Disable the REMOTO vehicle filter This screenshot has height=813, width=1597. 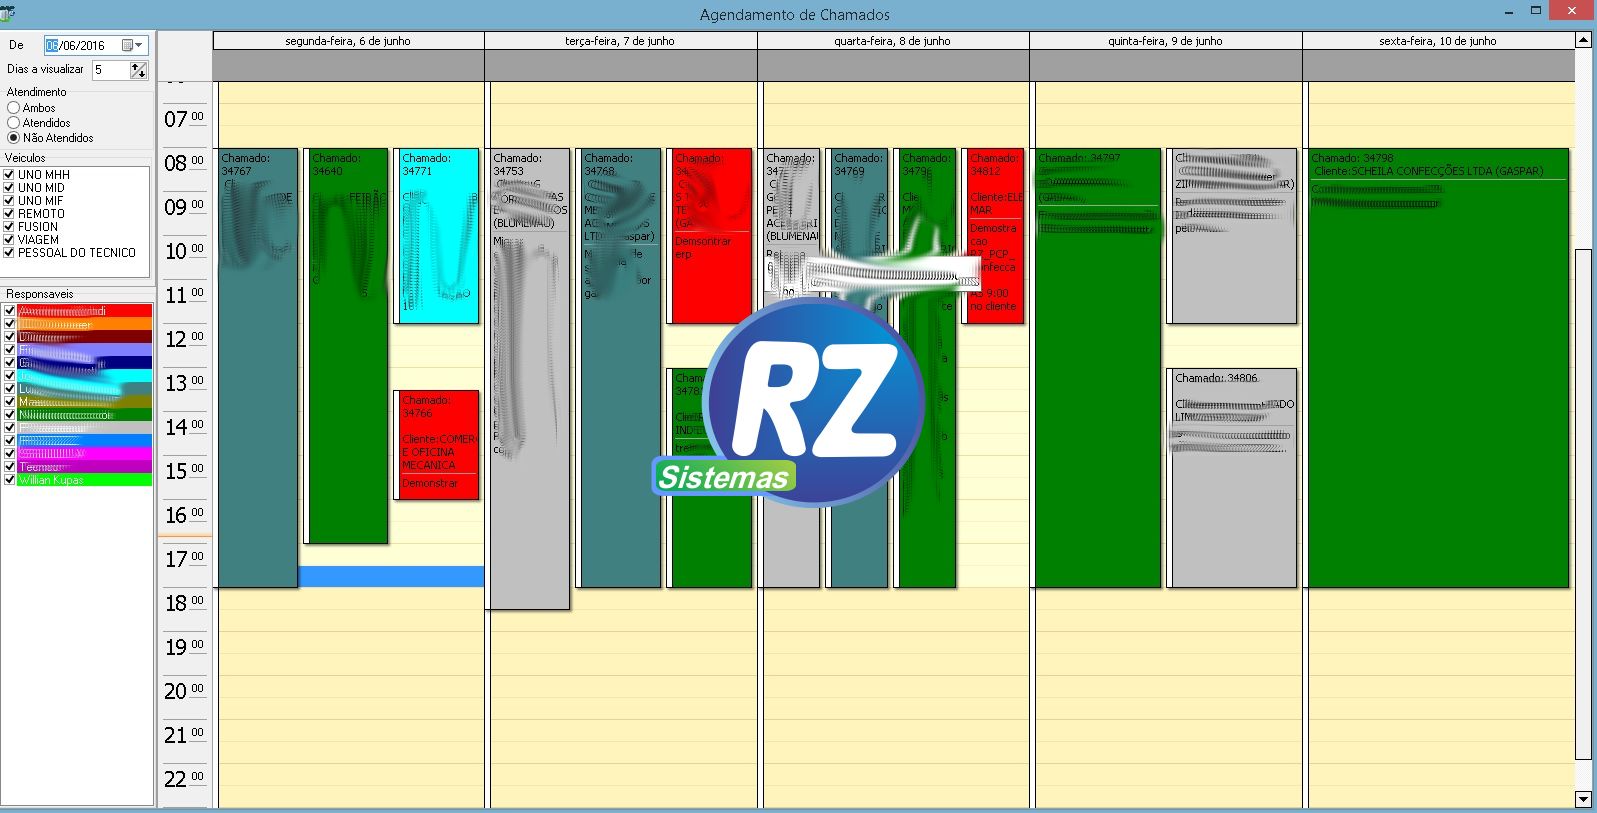[9, 213]
